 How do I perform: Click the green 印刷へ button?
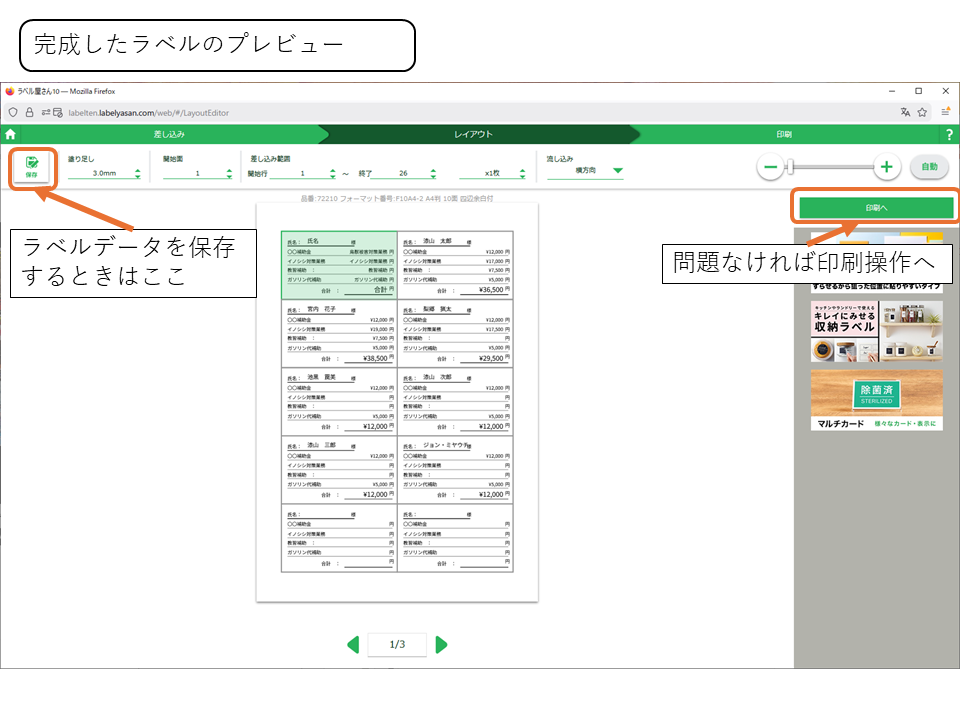[875, 207]
